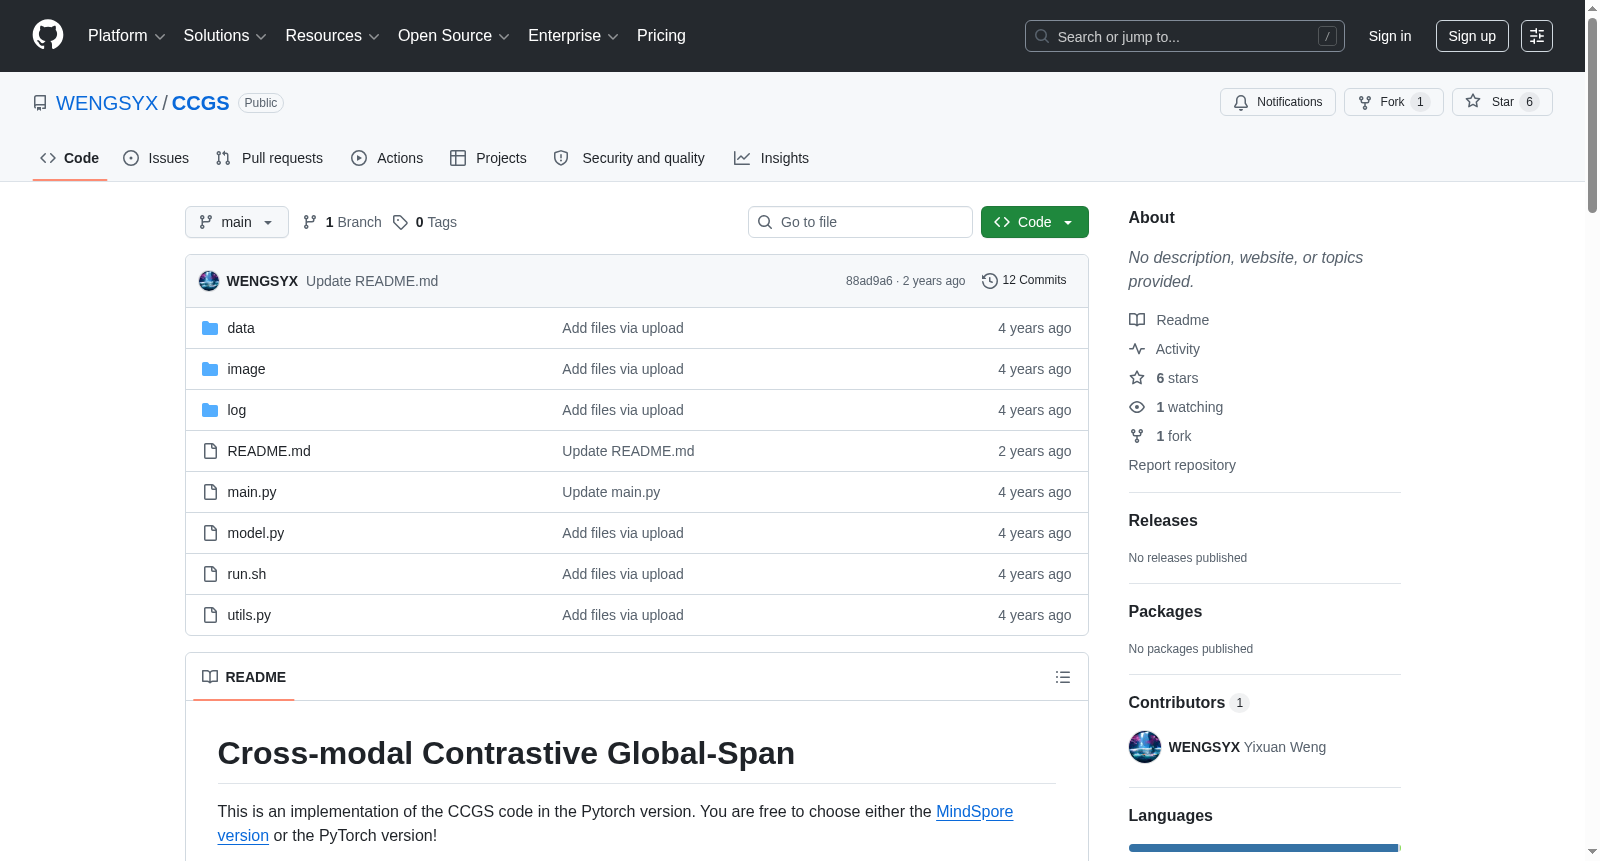This screenshot has width=1600, height=861.
Task: Click the run.sh file icon
Action: pyautogui.click(x=210, y=574)
